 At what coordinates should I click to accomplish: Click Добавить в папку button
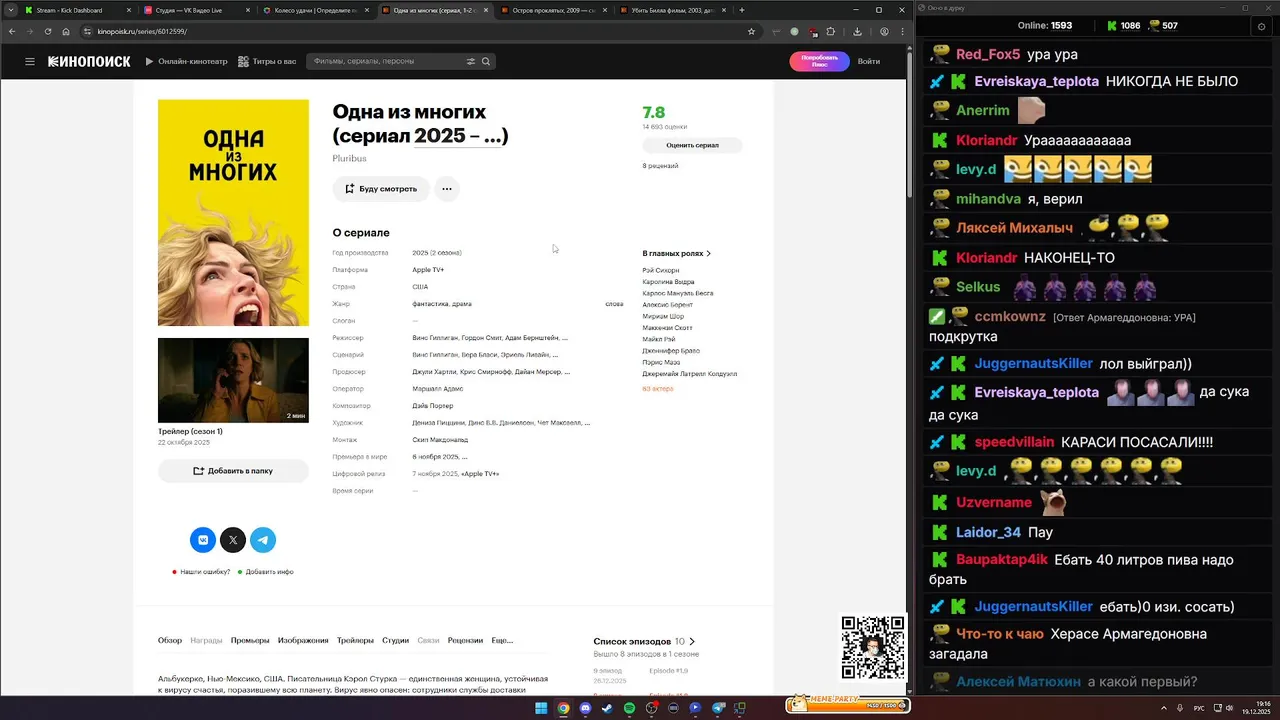pyautogui.click(x=233, y=471)
